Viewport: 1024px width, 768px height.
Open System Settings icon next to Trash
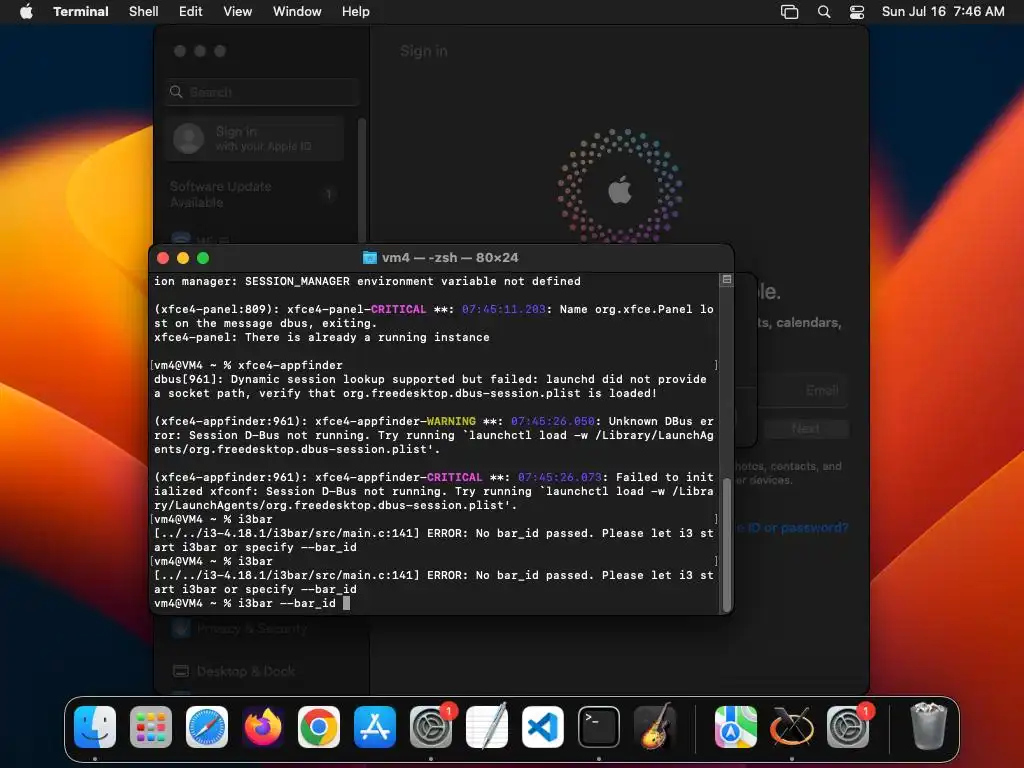[848, 727]
